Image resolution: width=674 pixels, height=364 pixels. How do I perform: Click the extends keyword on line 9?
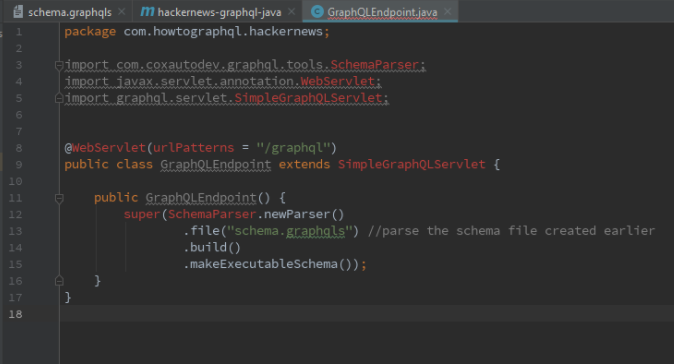click(304, 165)
